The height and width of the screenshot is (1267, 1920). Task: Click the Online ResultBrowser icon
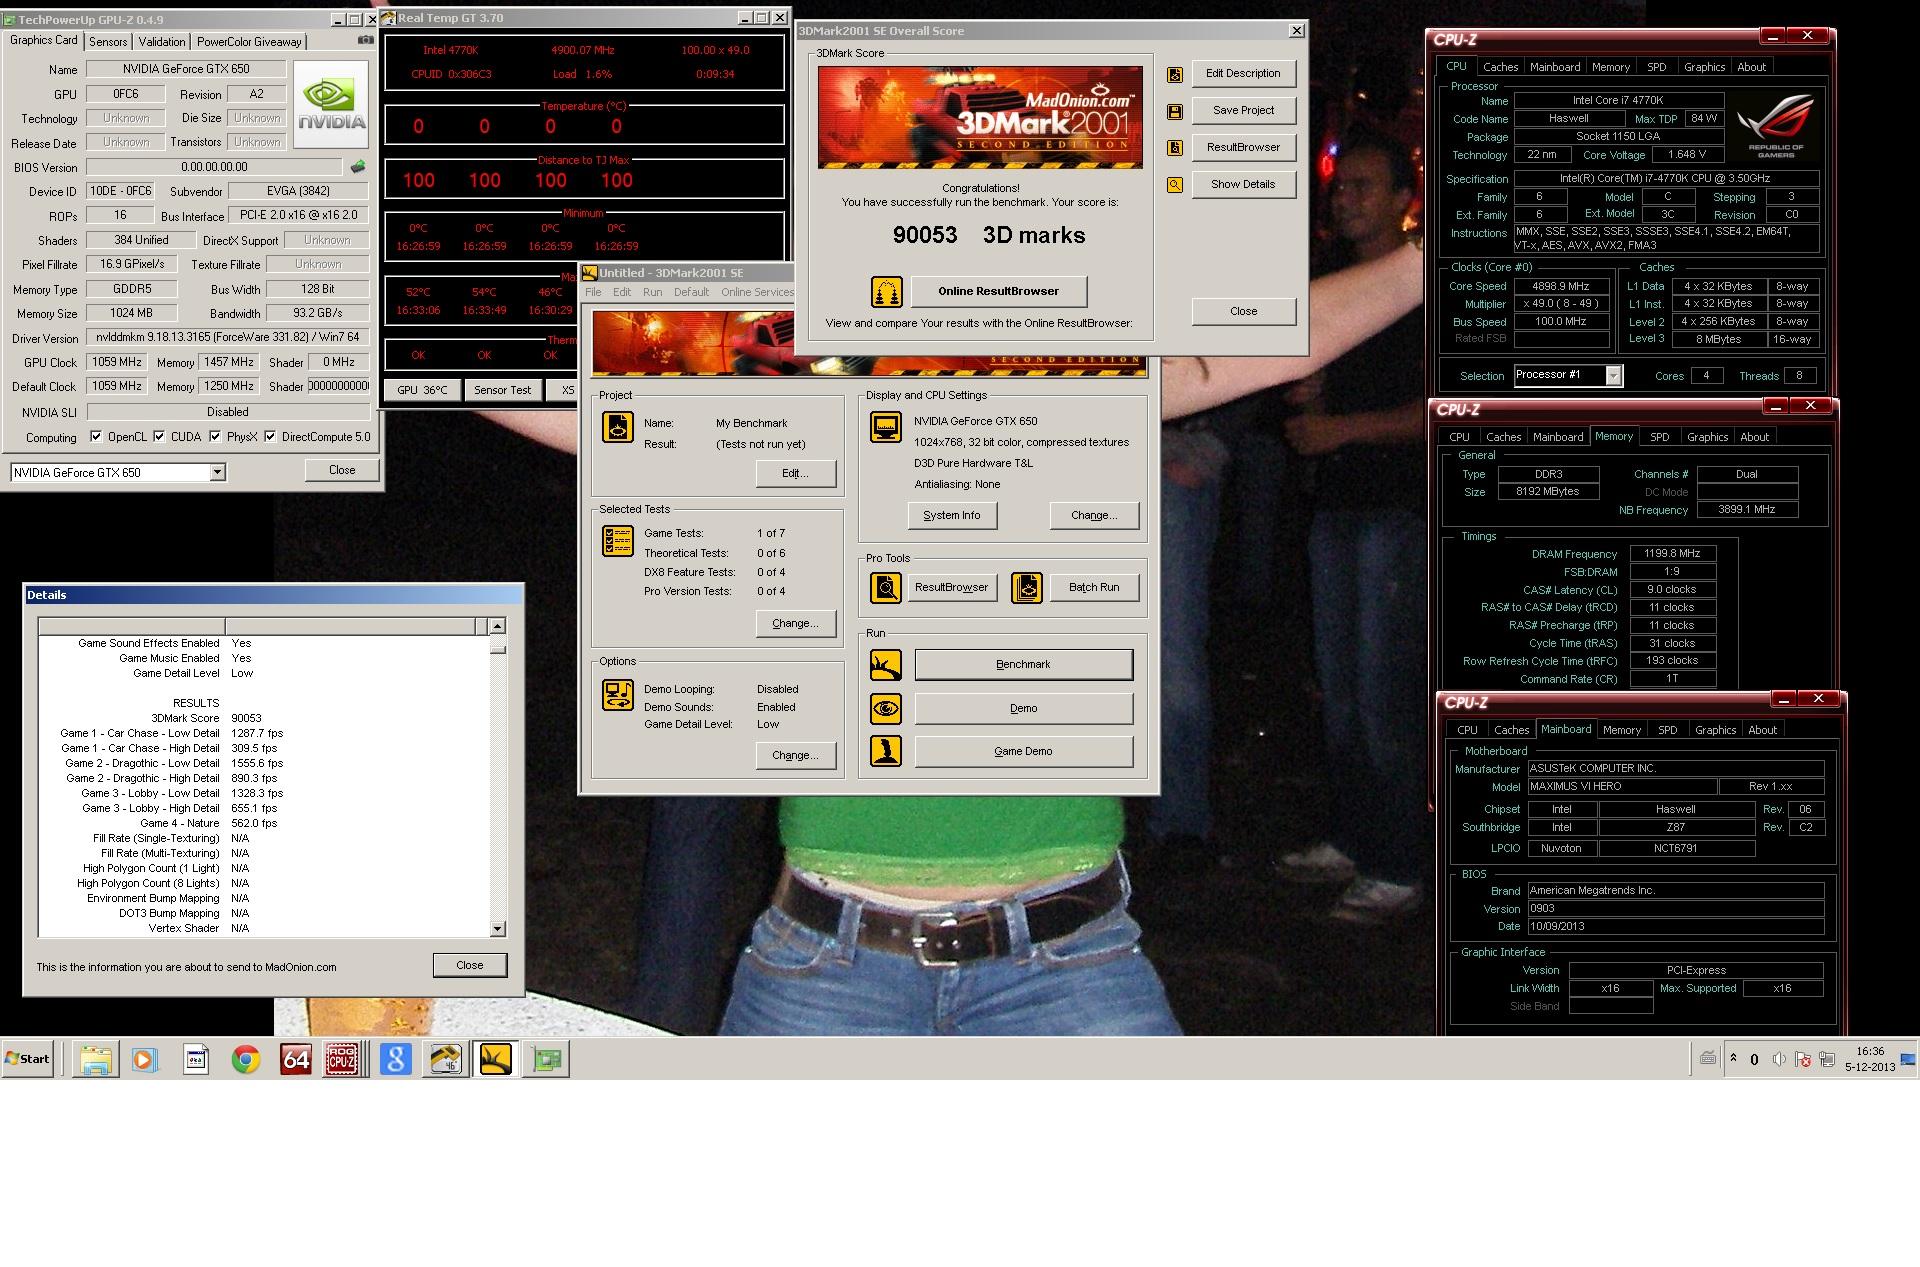click(x=887, y=292)
